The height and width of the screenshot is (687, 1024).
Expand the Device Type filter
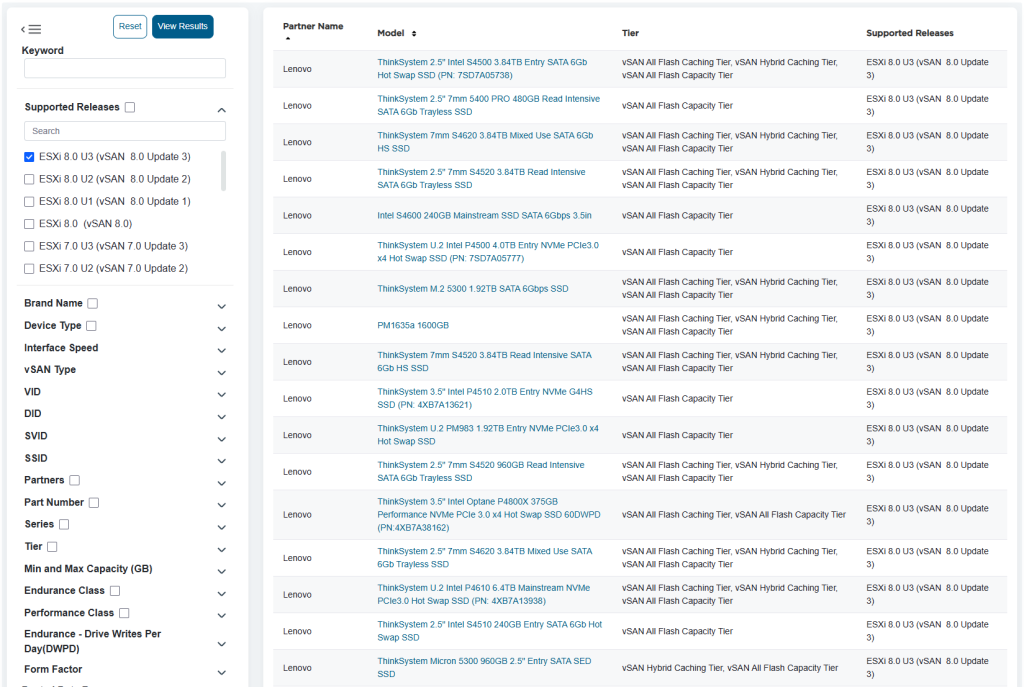[222, 328]
